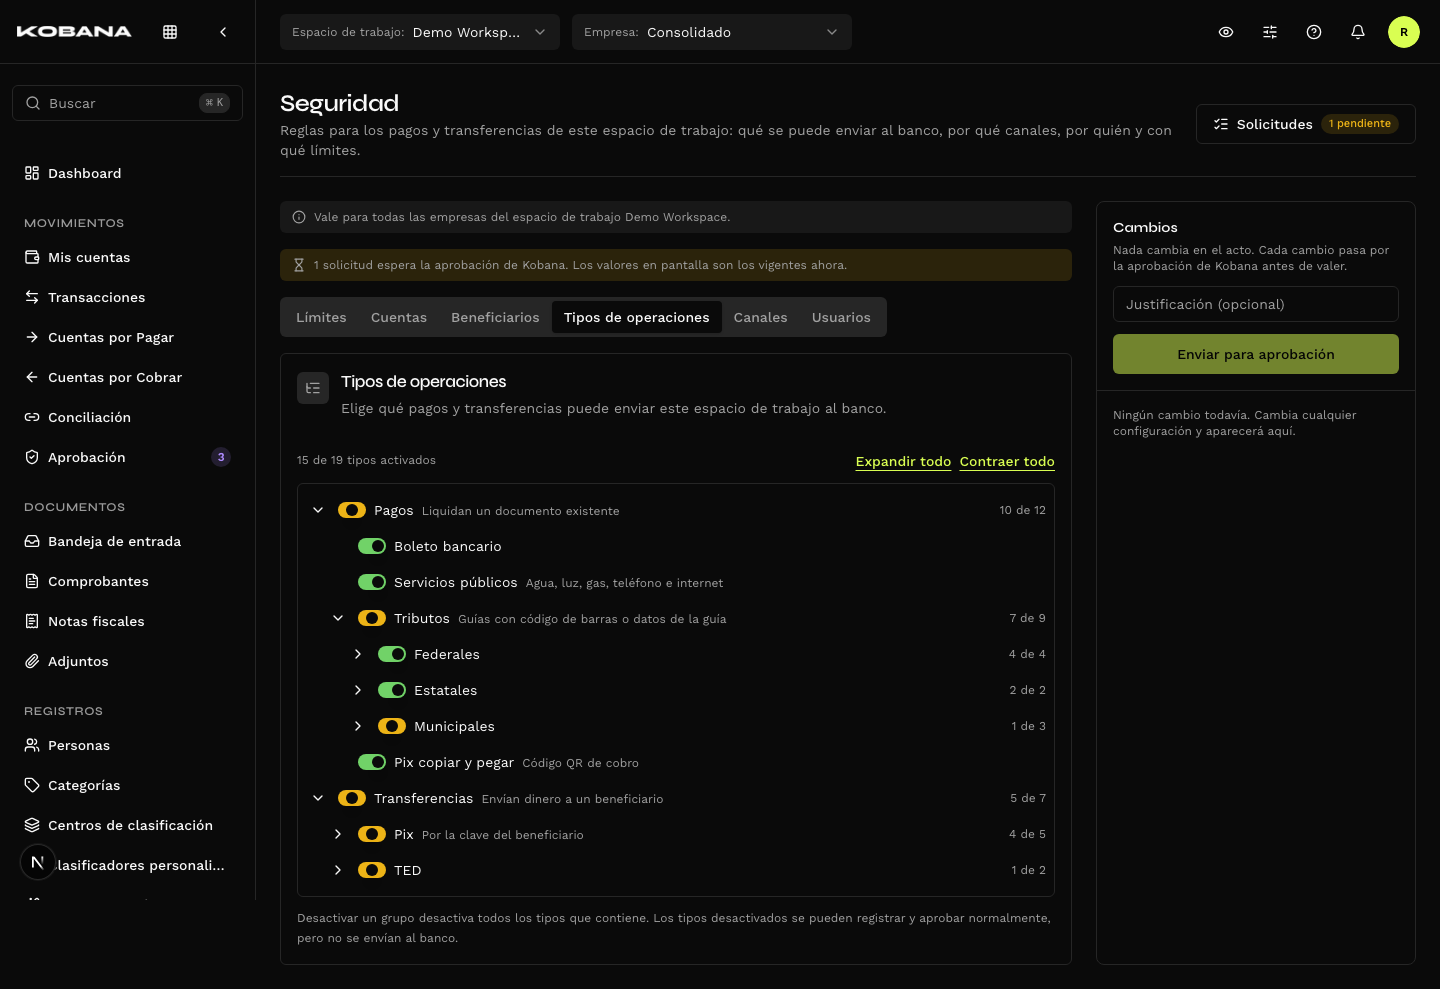This screenshot has width=1440, height=989.
Task: Open Cuentas por Cobrar
Action: point(127,377)
